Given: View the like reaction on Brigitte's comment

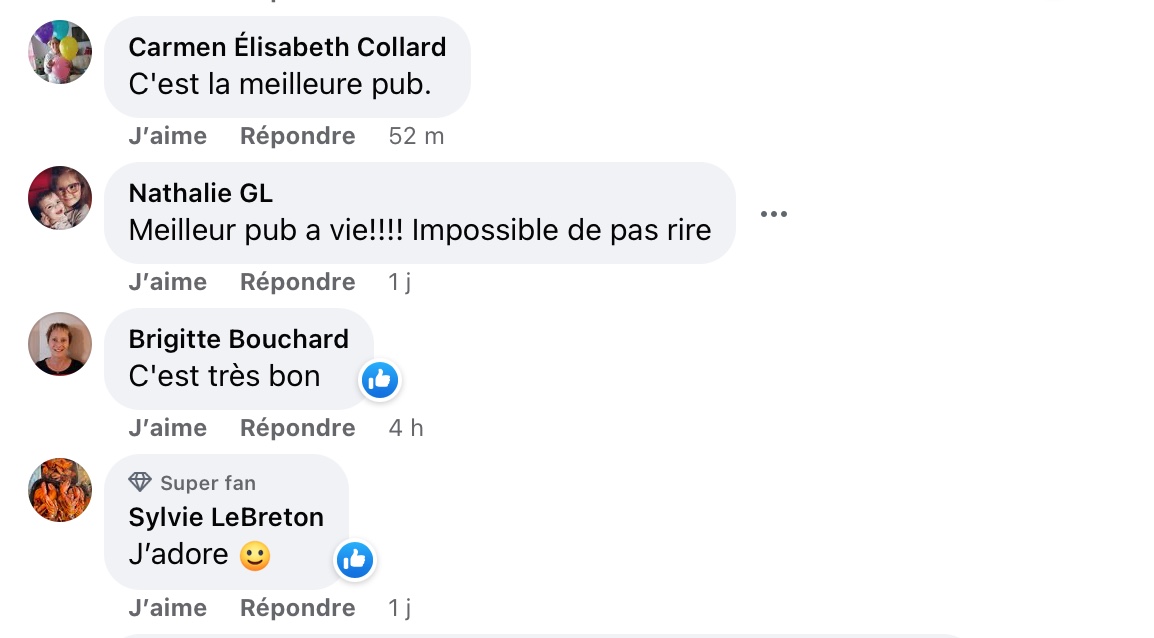Looking at the screenshot, I should 380,380.
